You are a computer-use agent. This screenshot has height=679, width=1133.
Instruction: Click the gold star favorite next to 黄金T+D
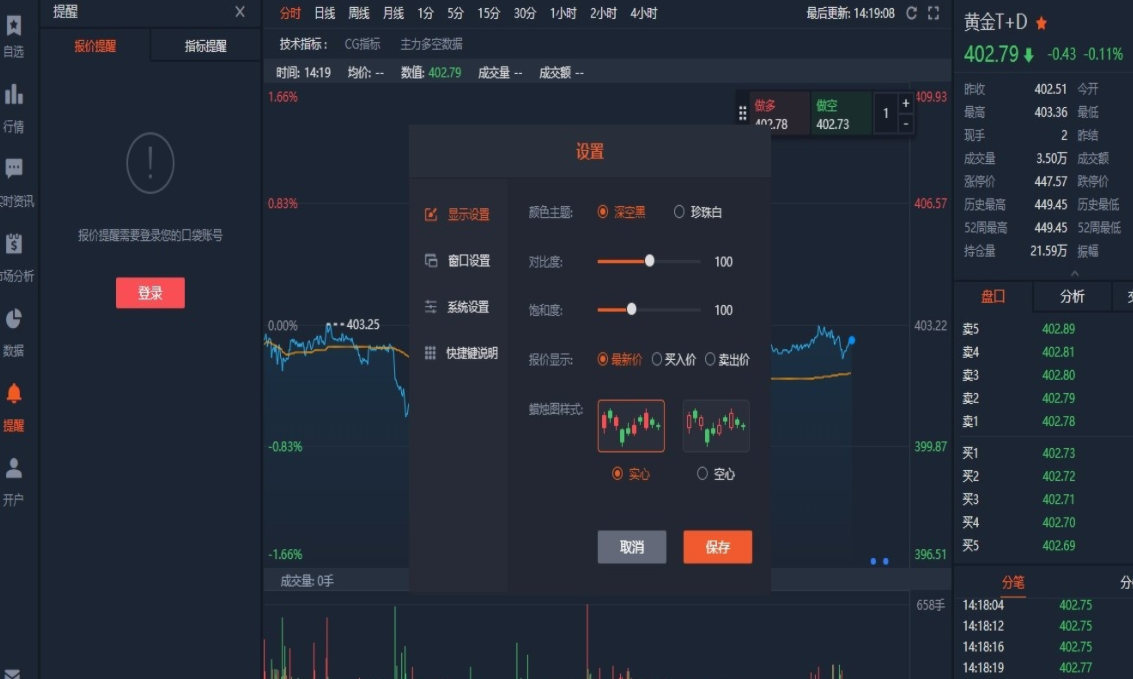1041,23
